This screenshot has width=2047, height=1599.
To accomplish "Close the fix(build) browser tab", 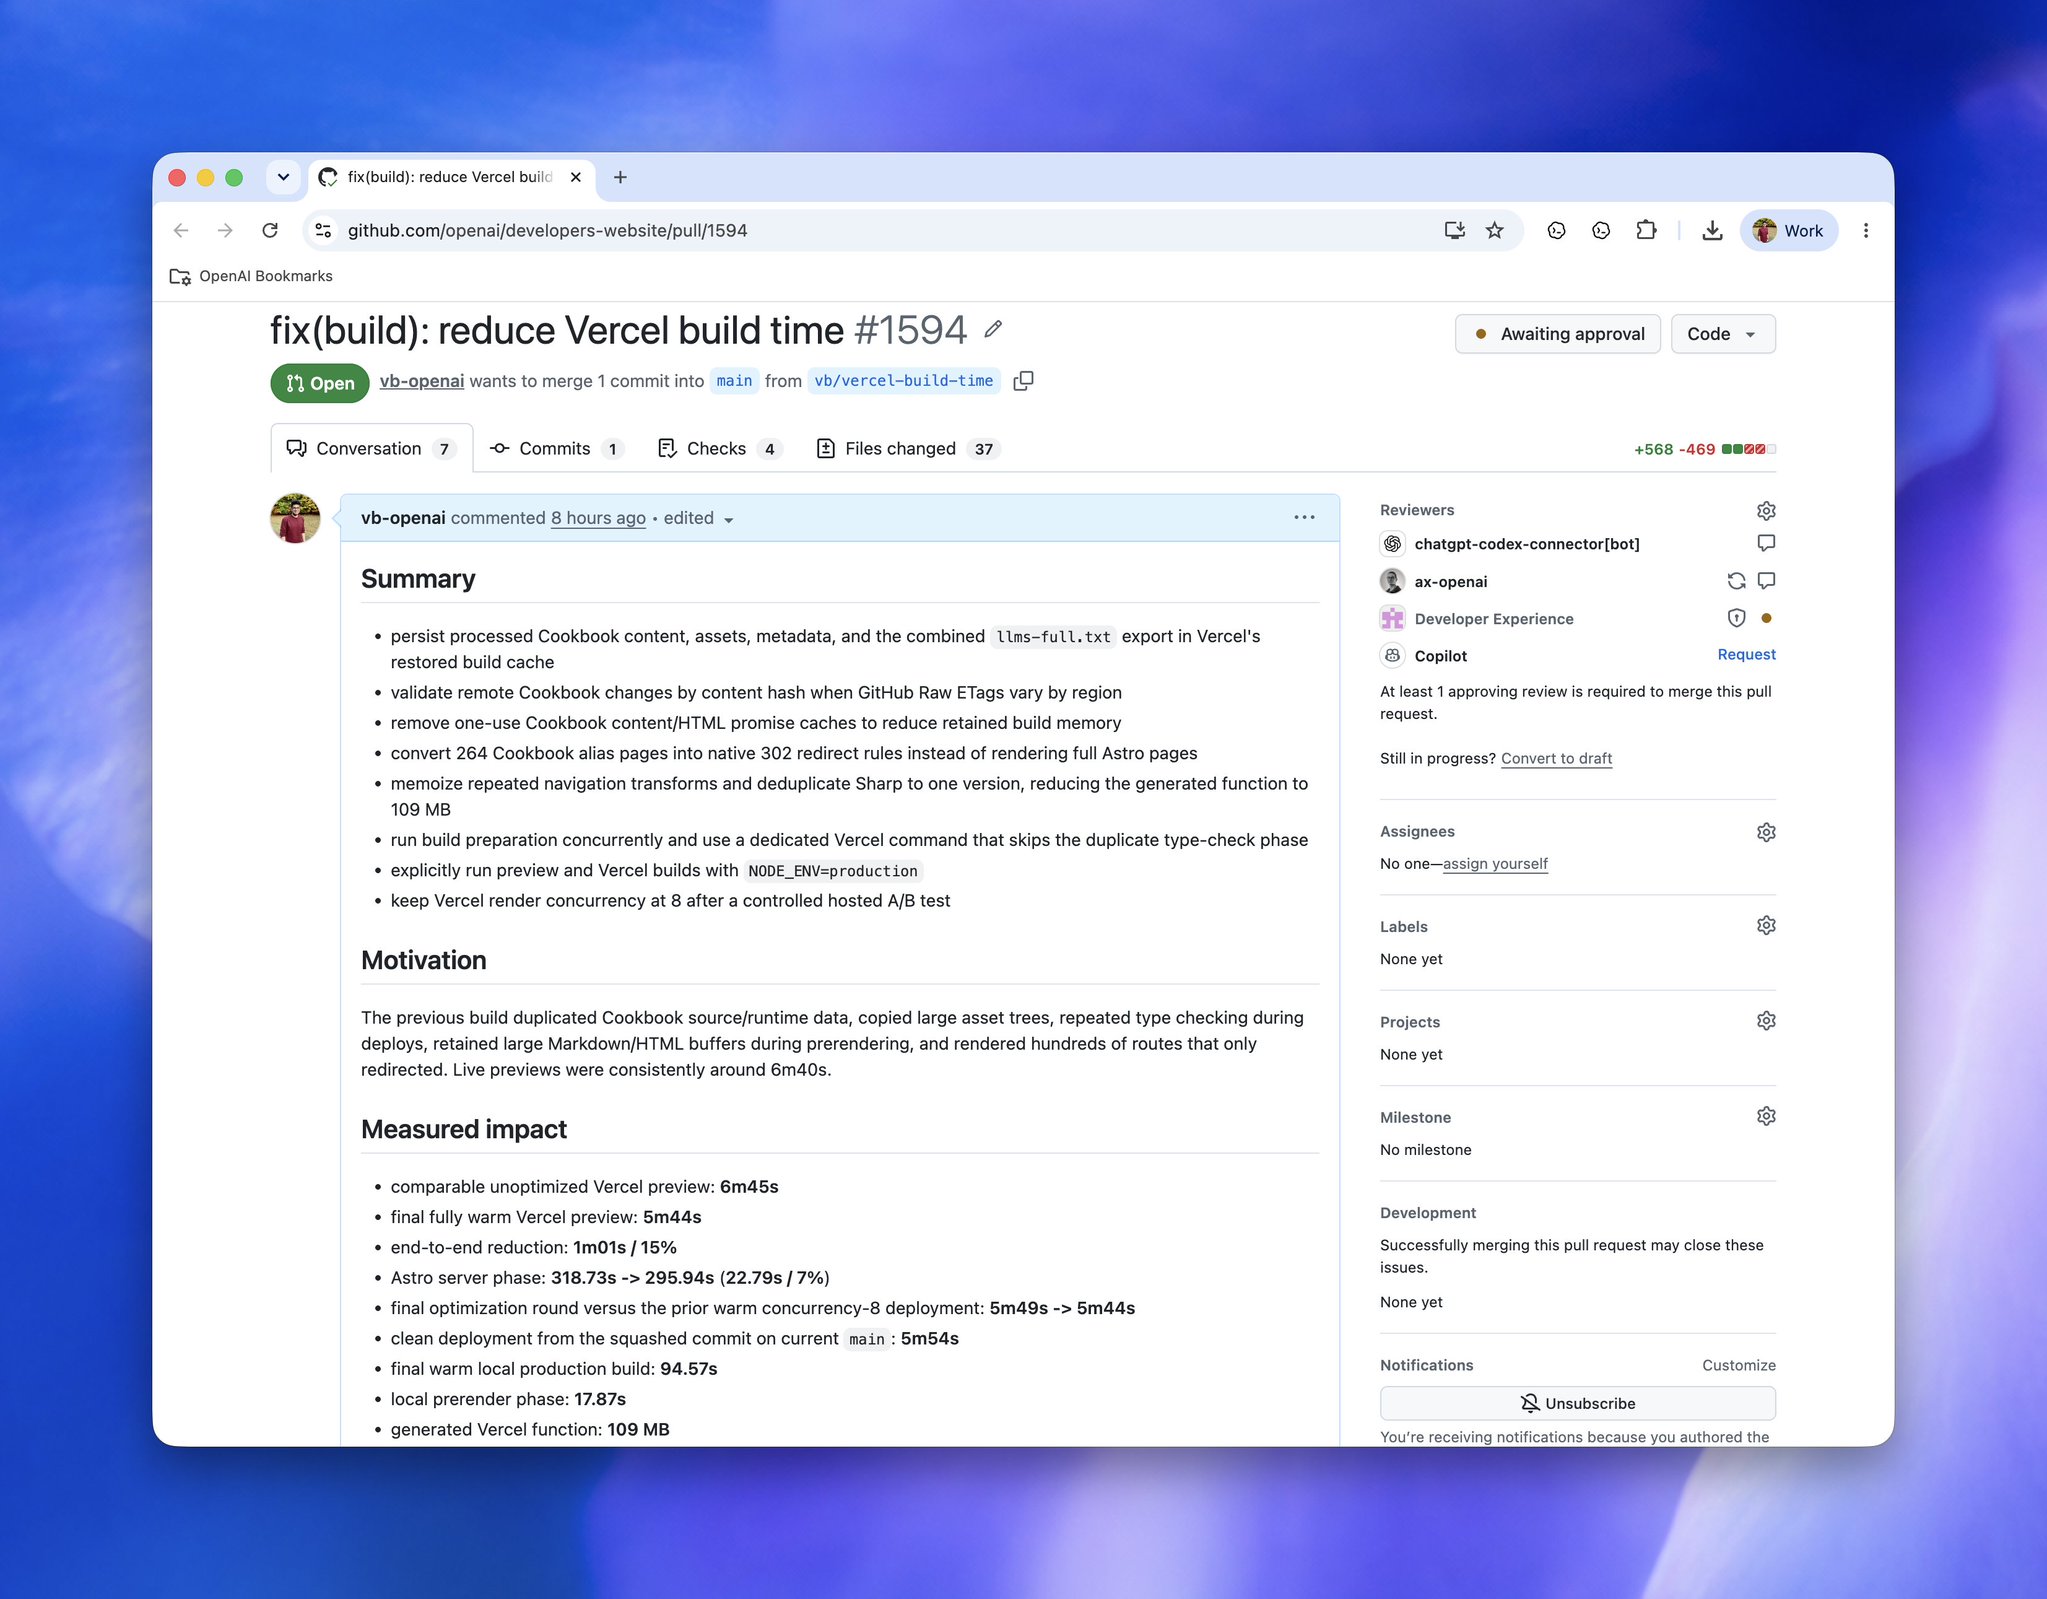I will coord(575,177).
